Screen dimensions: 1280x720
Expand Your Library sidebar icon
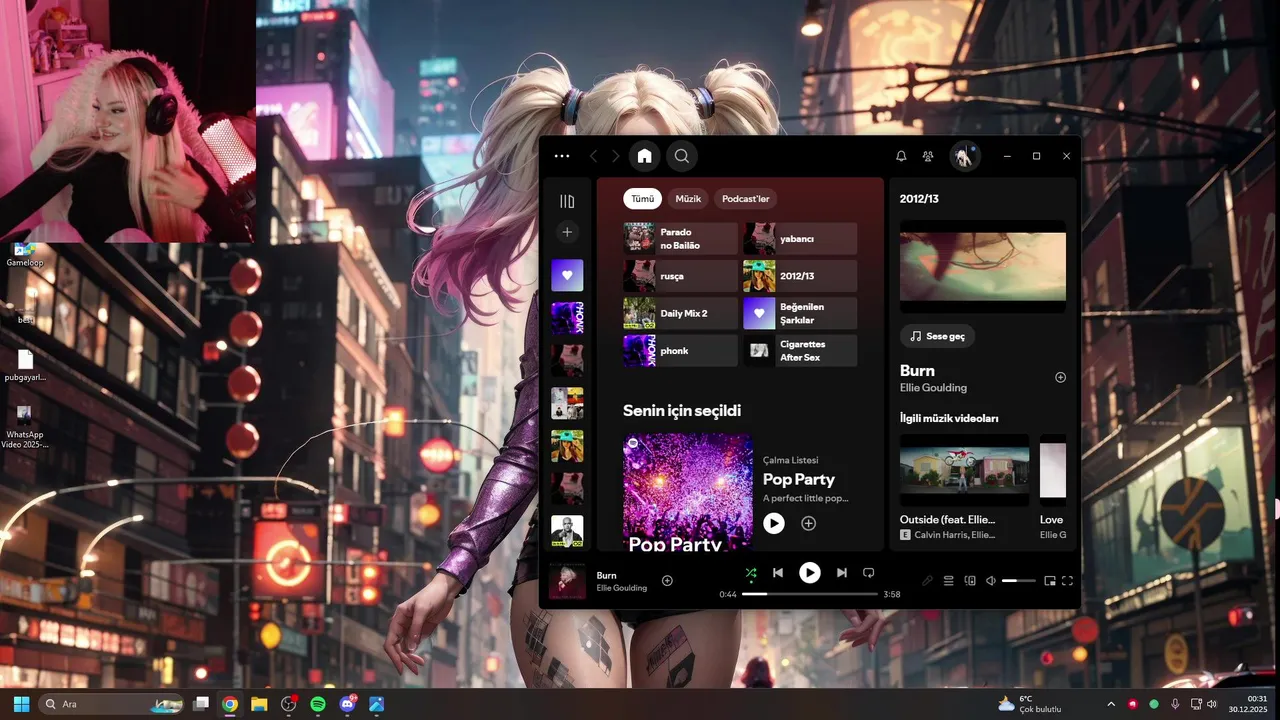pos(567,201)
